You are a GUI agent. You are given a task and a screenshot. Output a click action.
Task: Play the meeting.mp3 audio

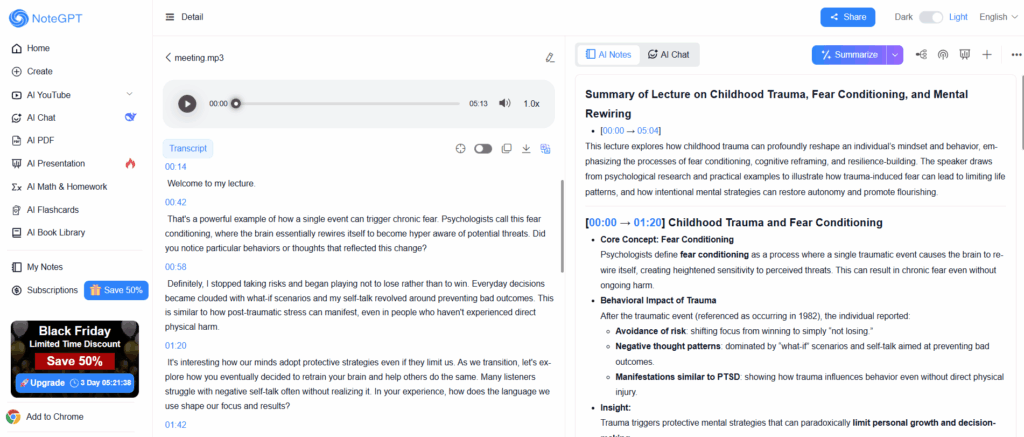[x=187, y=103]
